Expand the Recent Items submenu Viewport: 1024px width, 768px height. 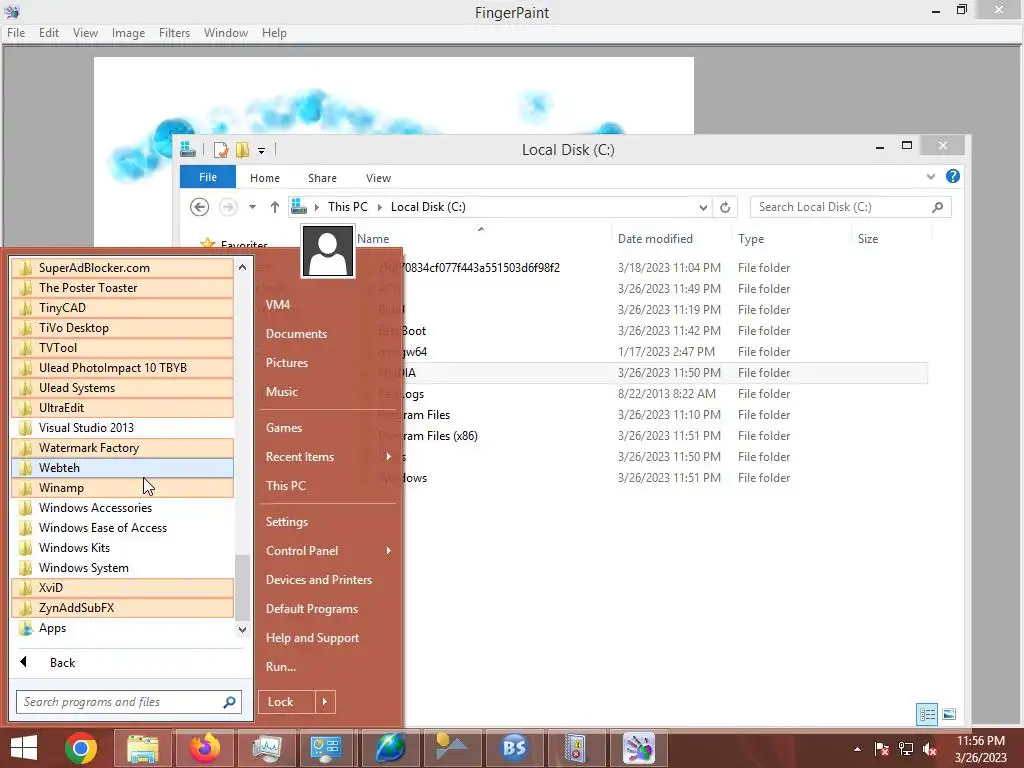(389, 456)
